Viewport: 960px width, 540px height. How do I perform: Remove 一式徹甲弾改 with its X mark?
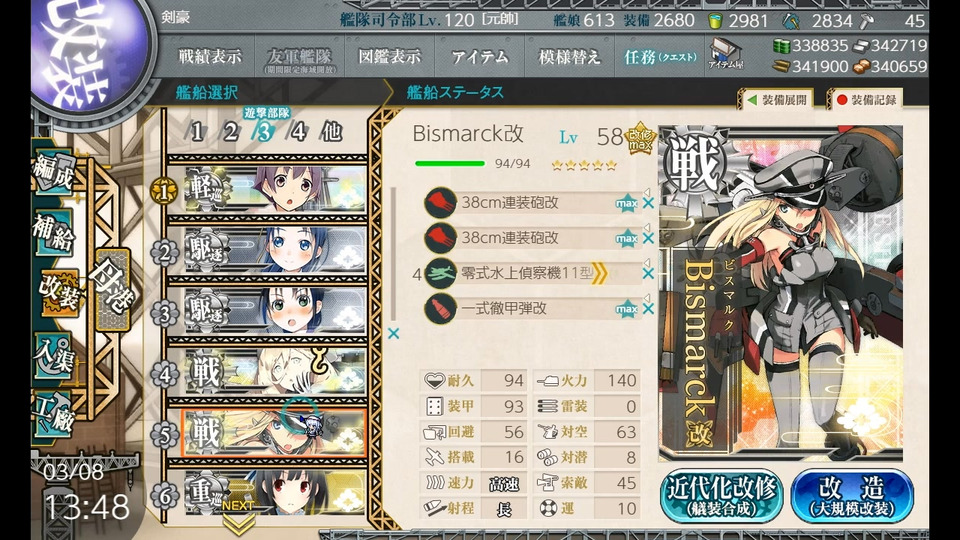[648, 309]
